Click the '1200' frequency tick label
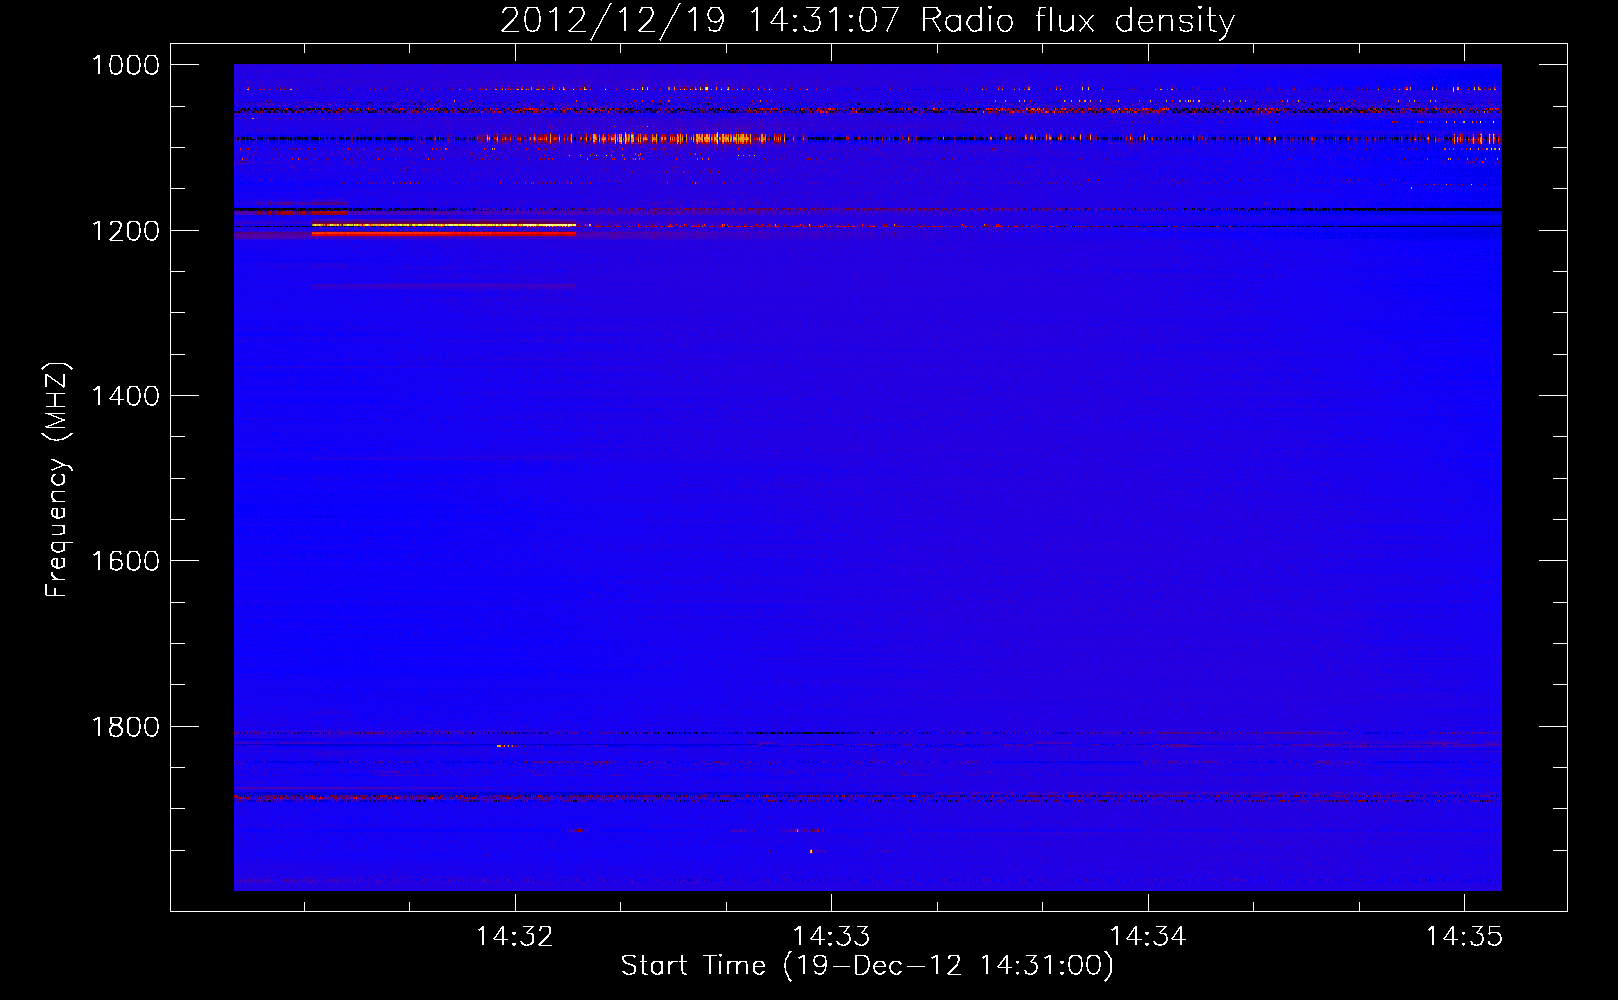Viewport: 1618px width, 1000px height. click(126, 231)
